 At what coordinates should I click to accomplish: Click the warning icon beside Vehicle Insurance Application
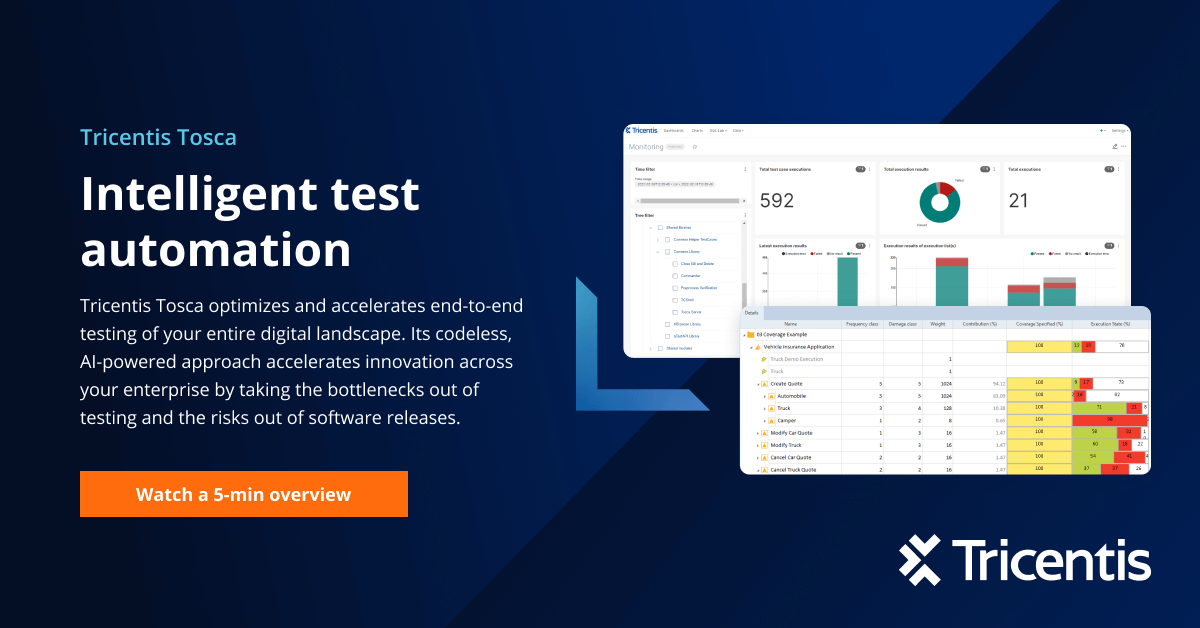click(x=758, y=346)
